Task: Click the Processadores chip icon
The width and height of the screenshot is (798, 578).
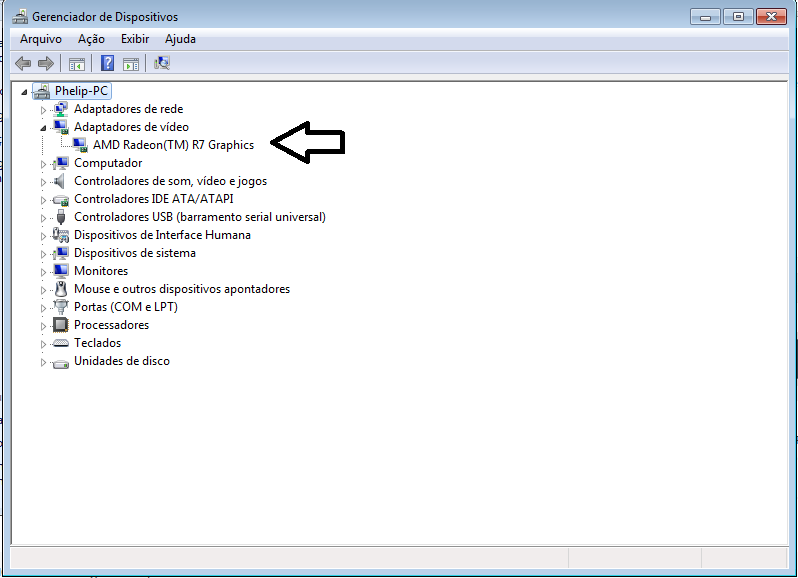Action: click(61, 325)
